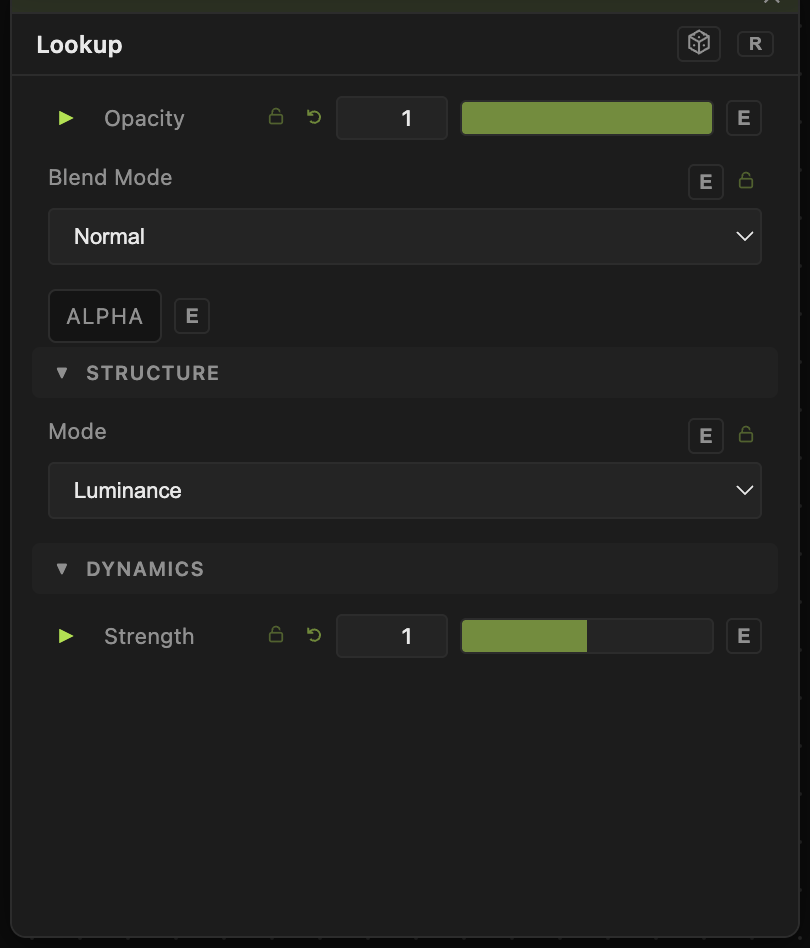Click the green play arrow beside Strength
The image size is (810, 948).
click(x=66, y=636)
